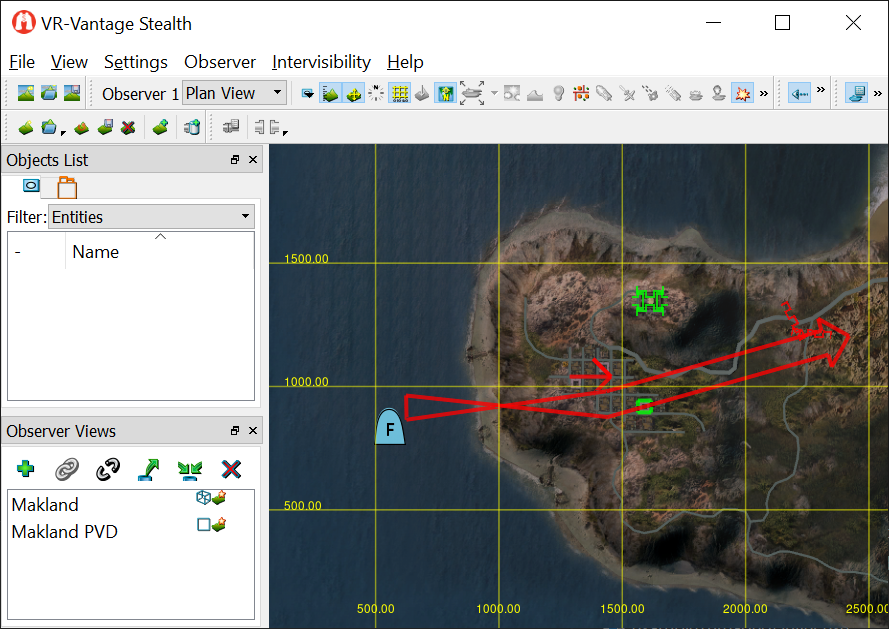Click the new scenario landscape icon
The width and height of the screenshot is (889, 629).
(26, 94)
